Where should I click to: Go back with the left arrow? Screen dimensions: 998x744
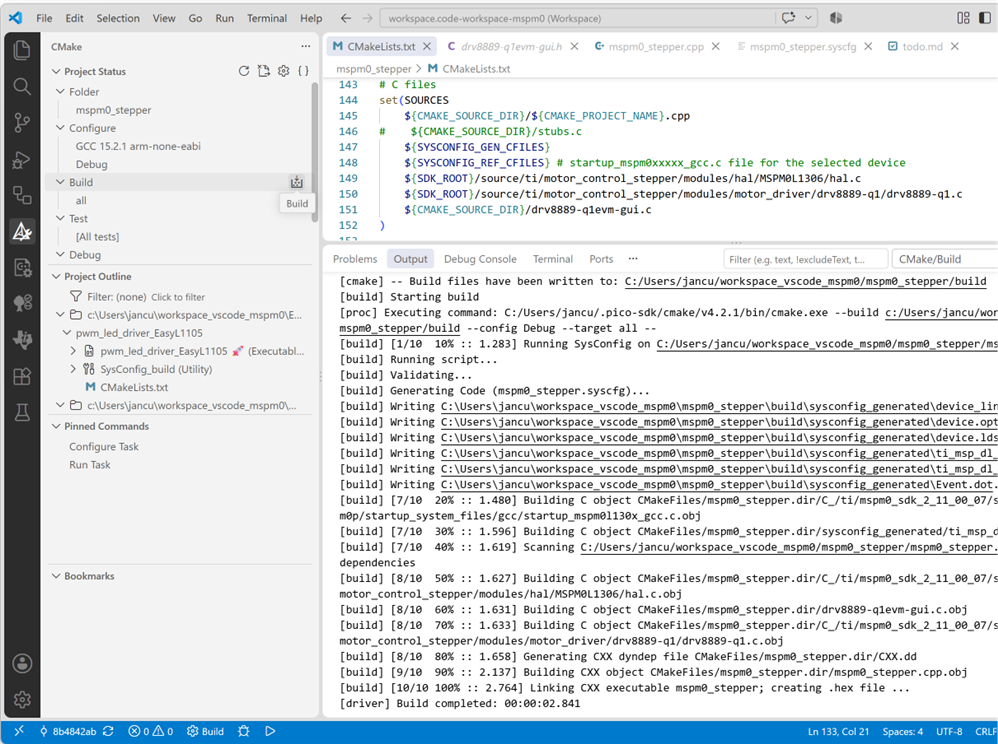[x=345, y=18]
